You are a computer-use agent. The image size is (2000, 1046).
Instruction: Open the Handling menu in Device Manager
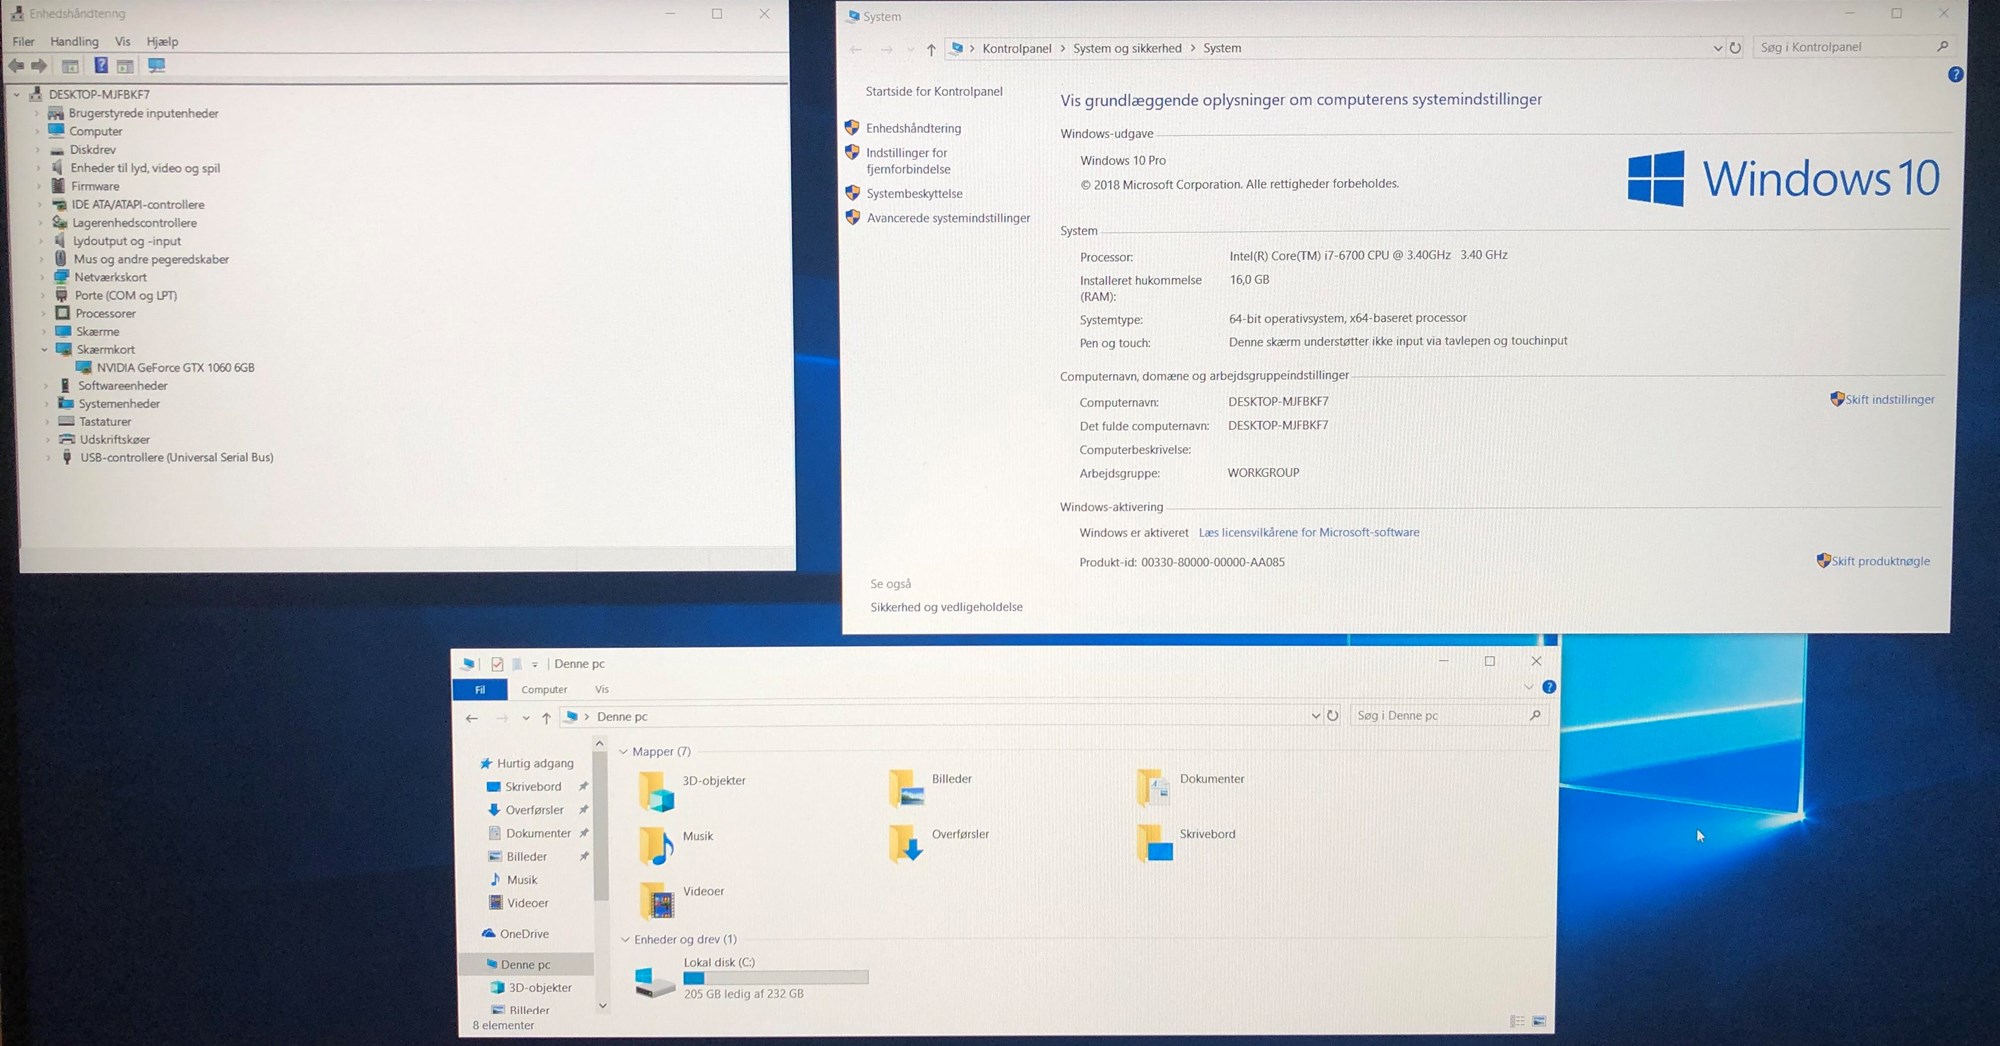[x=74, y=41]
